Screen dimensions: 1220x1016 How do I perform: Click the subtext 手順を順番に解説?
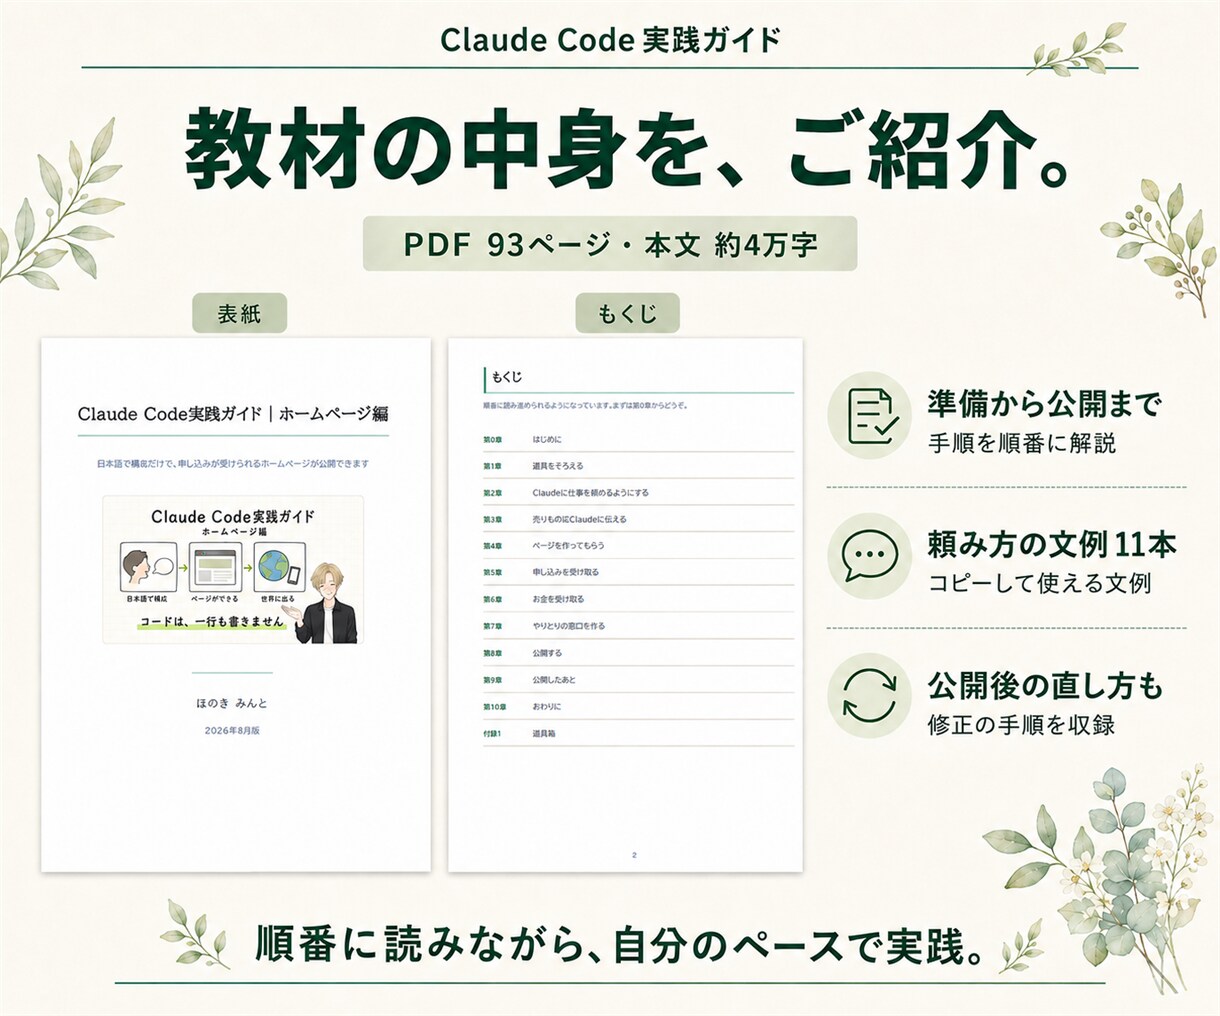coord(1021,443)
